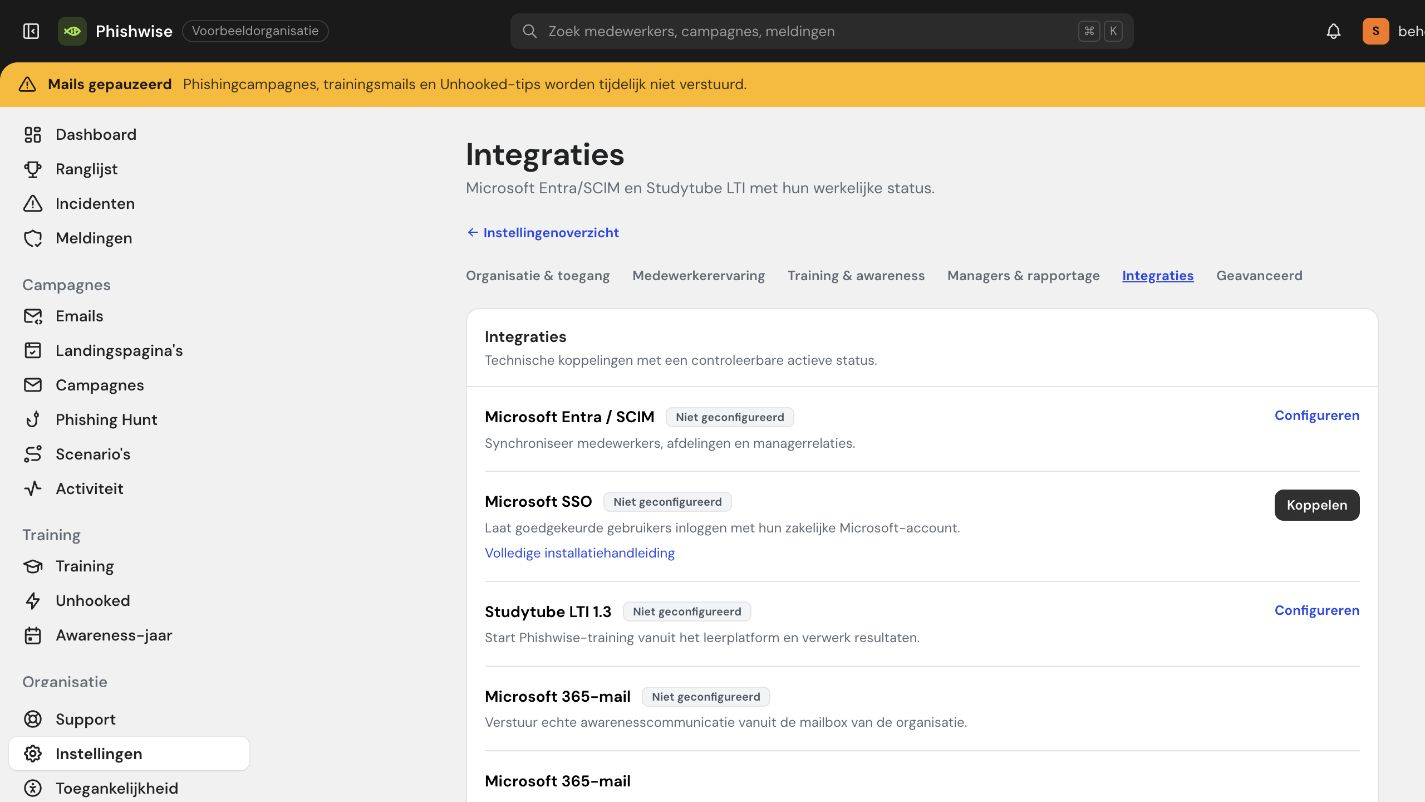Viewport: 1425px width, 802px height.
Task: Open Landingspagina's in the sidebar
Action: (129, 351)
